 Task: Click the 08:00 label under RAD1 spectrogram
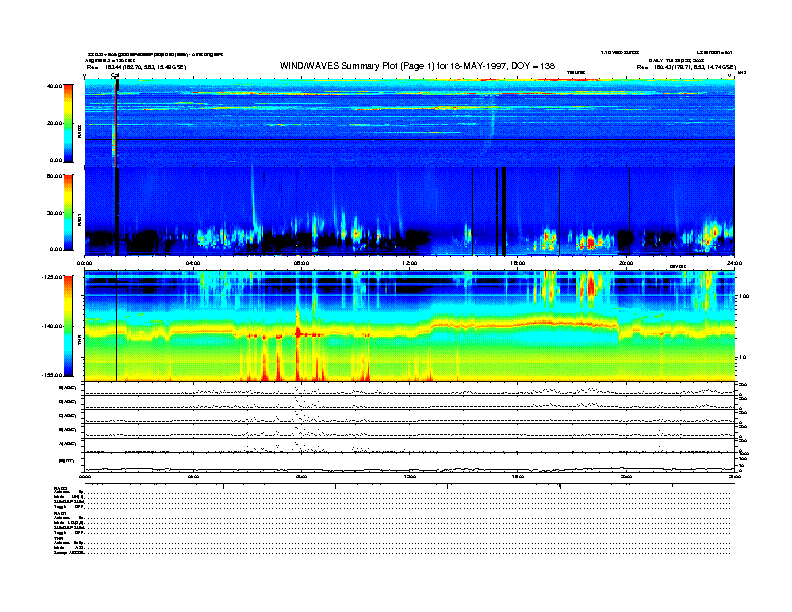point(302,263)
